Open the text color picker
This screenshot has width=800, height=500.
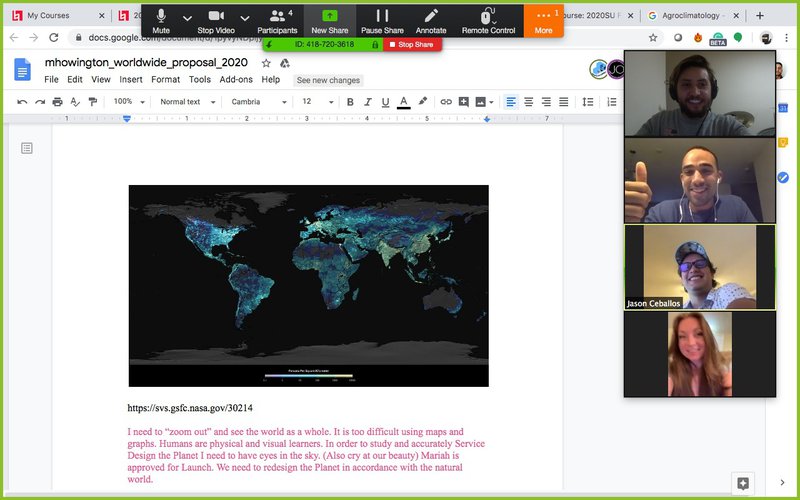[x=404, y=102]
